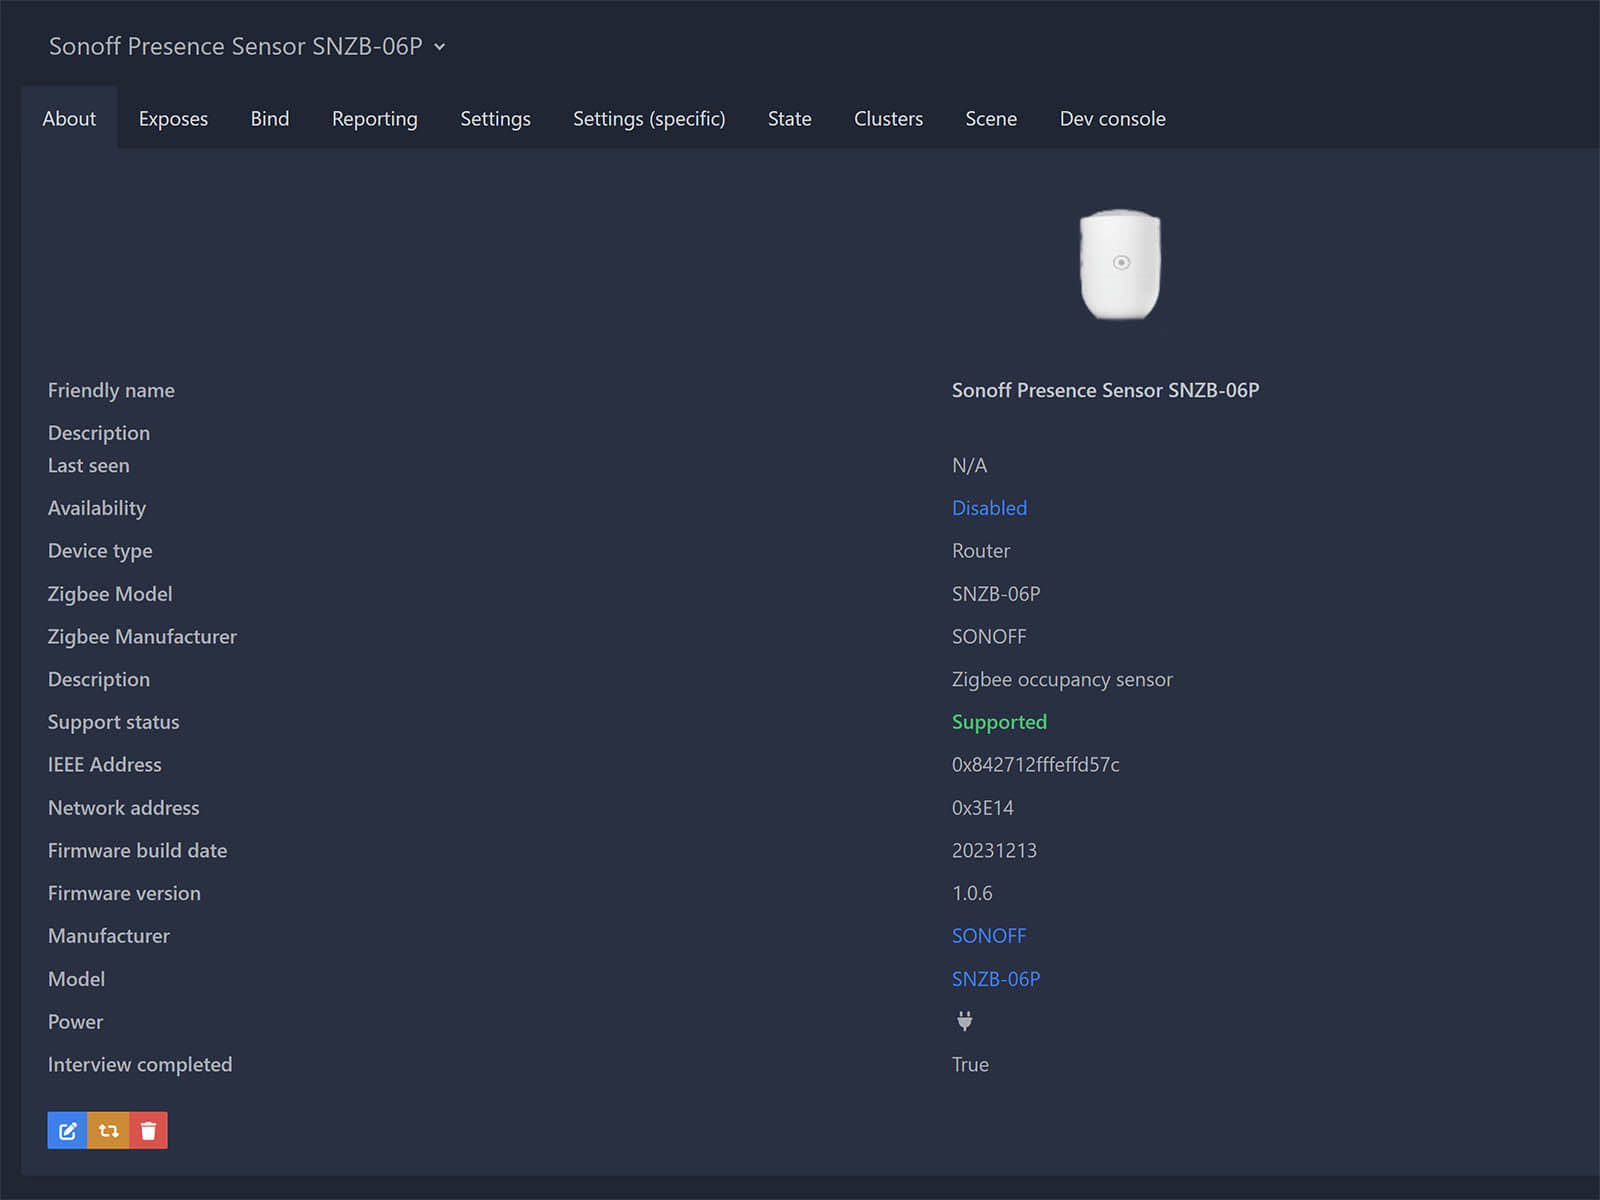Viewport: 1600px width, 1200px height.
Task: Open the Settings (specific) tab
Action: [x=649, y=119]
